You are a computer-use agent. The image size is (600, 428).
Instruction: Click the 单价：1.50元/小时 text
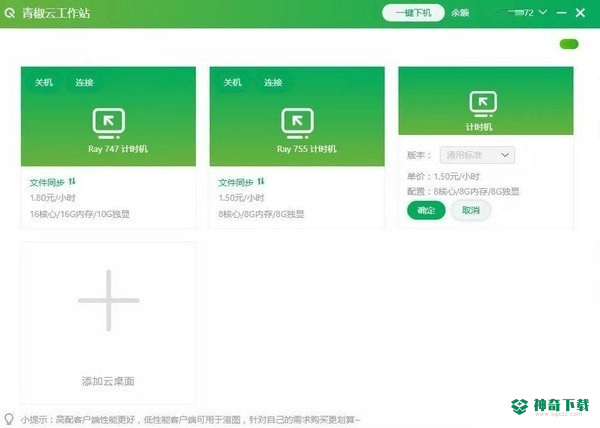tap(443, 177)
